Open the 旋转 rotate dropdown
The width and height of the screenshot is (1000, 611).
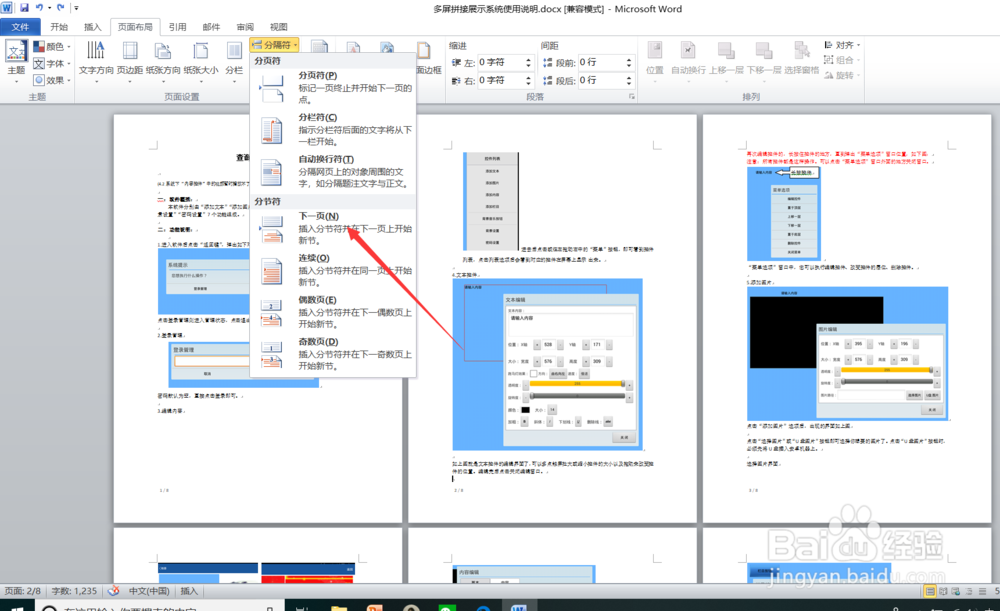pyautogui.click(x=842, y=75)
